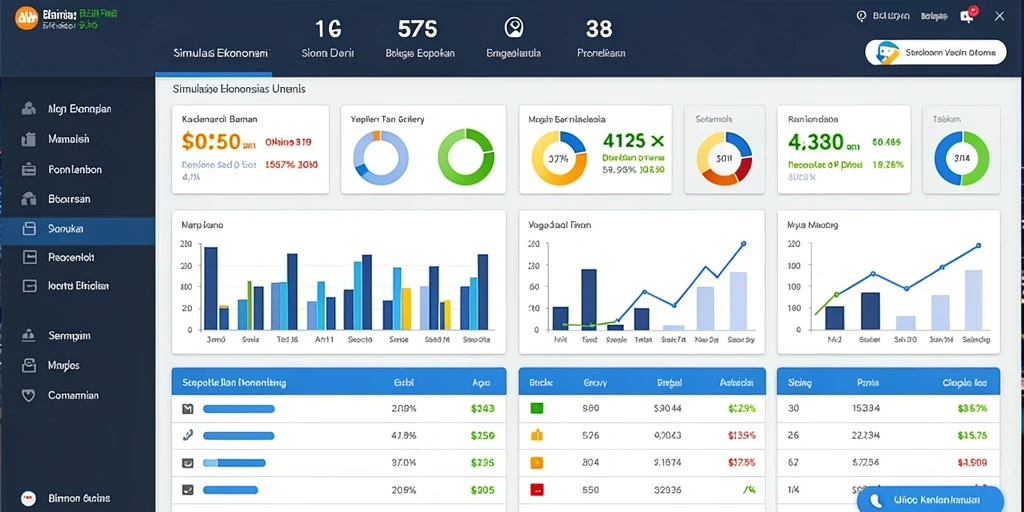Select the green square in the Brake column
The height and width of the screenshot is (512, 1024).
pos(536,409)
